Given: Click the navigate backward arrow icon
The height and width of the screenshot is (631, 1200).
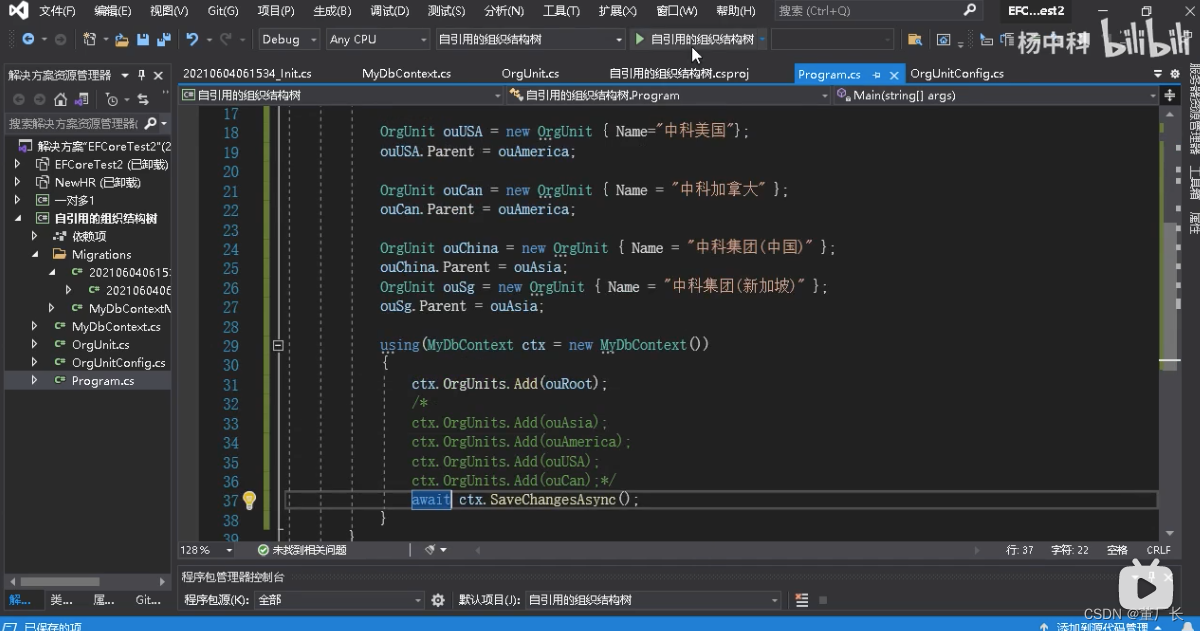Looking at the screenshot, I should tap(27, 40).
